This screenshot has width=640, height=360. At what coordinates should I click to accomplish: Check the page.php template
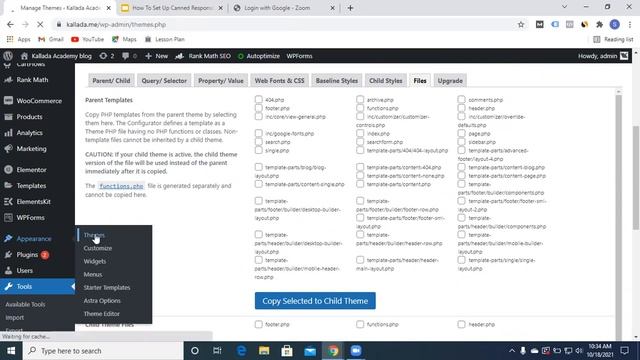pos(461,133)
